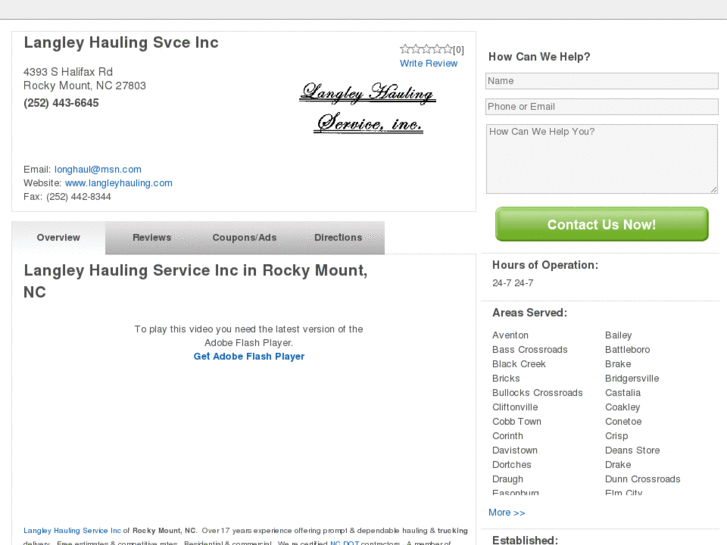Switch to the Overview tab
This screenshot has height=545, width=727.
coord(58,238)
